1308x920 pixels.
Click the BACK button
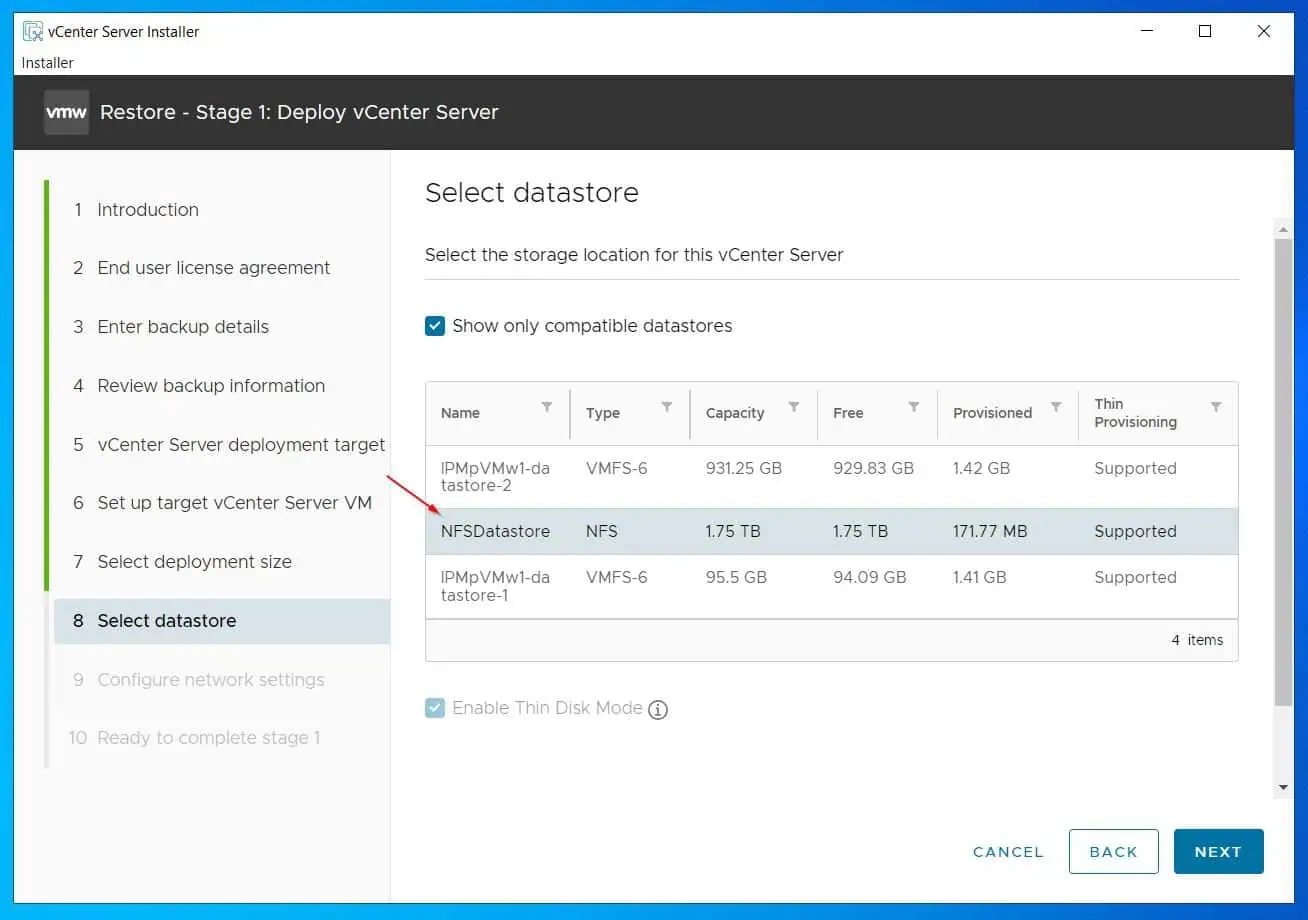coord(1113,852)
